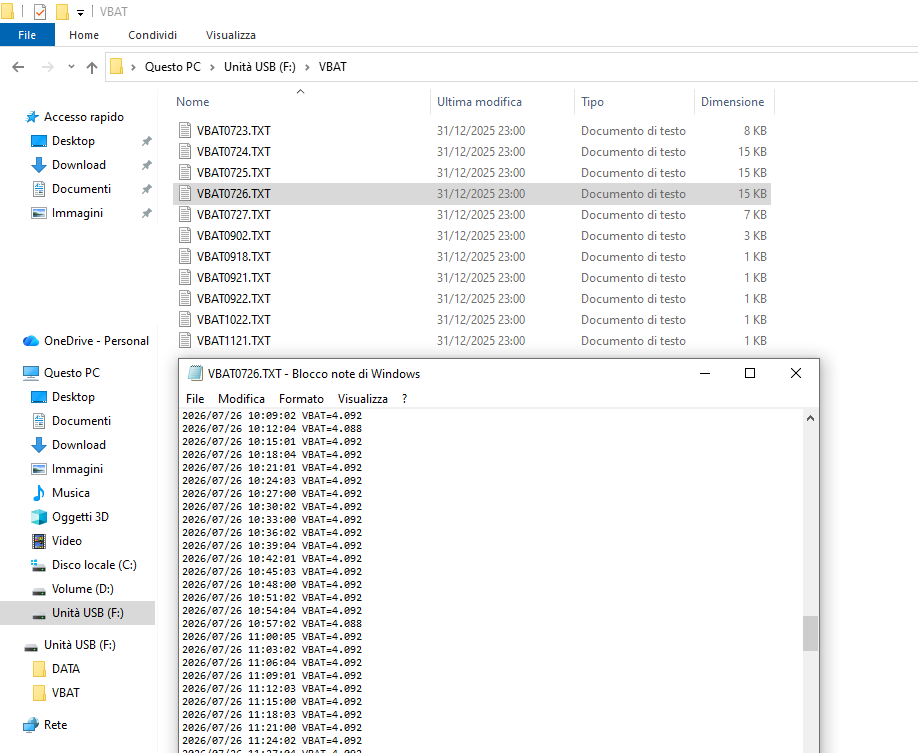Open the DATA folder in the navigation tree

pos(66,669)
